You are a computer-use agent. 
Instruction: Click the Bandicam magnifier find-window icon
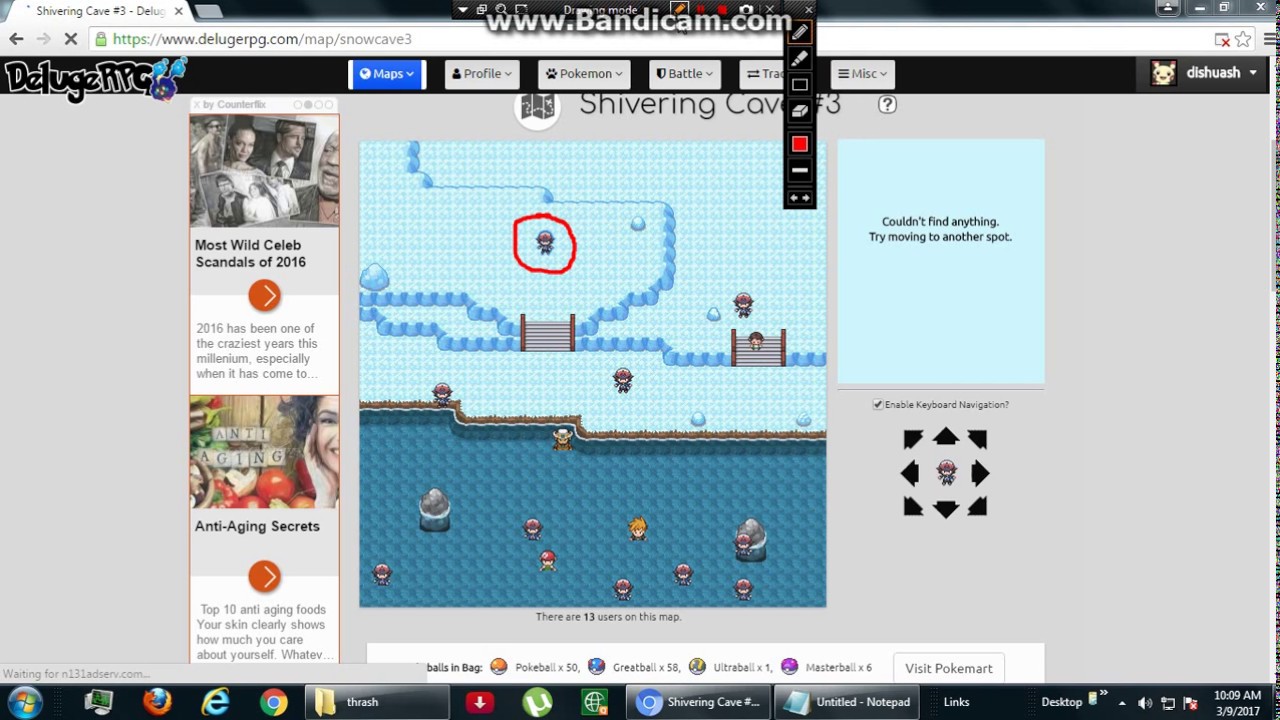tap(501, 10)
